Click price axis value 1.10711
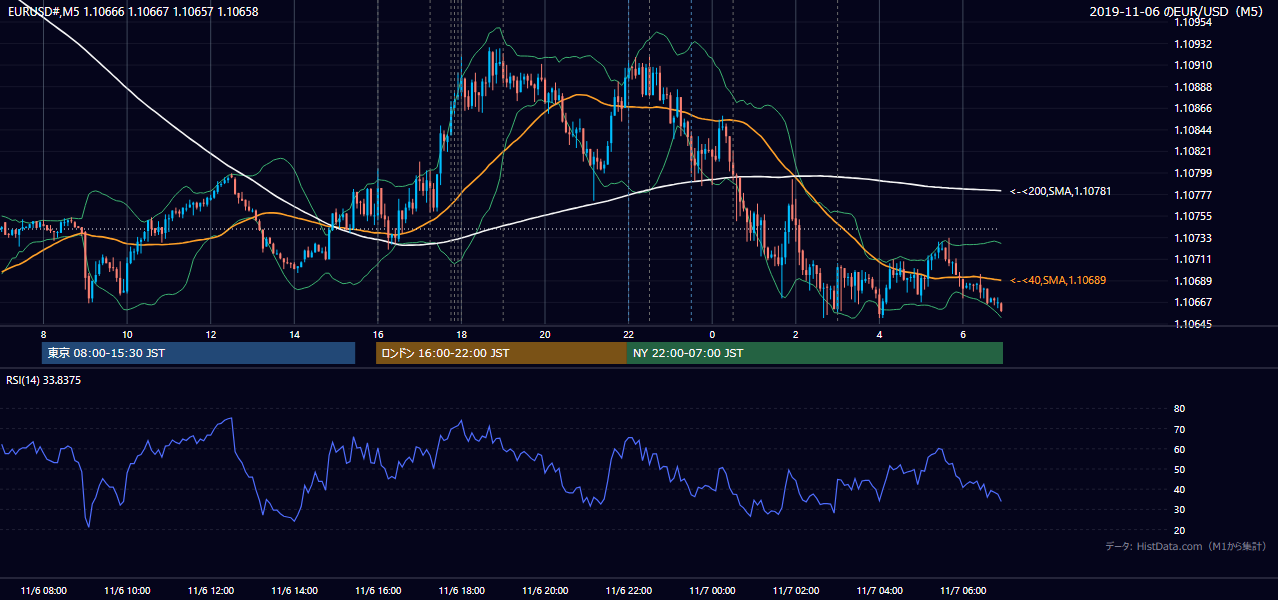The image size is (1278, 600). coord(1192,259)
